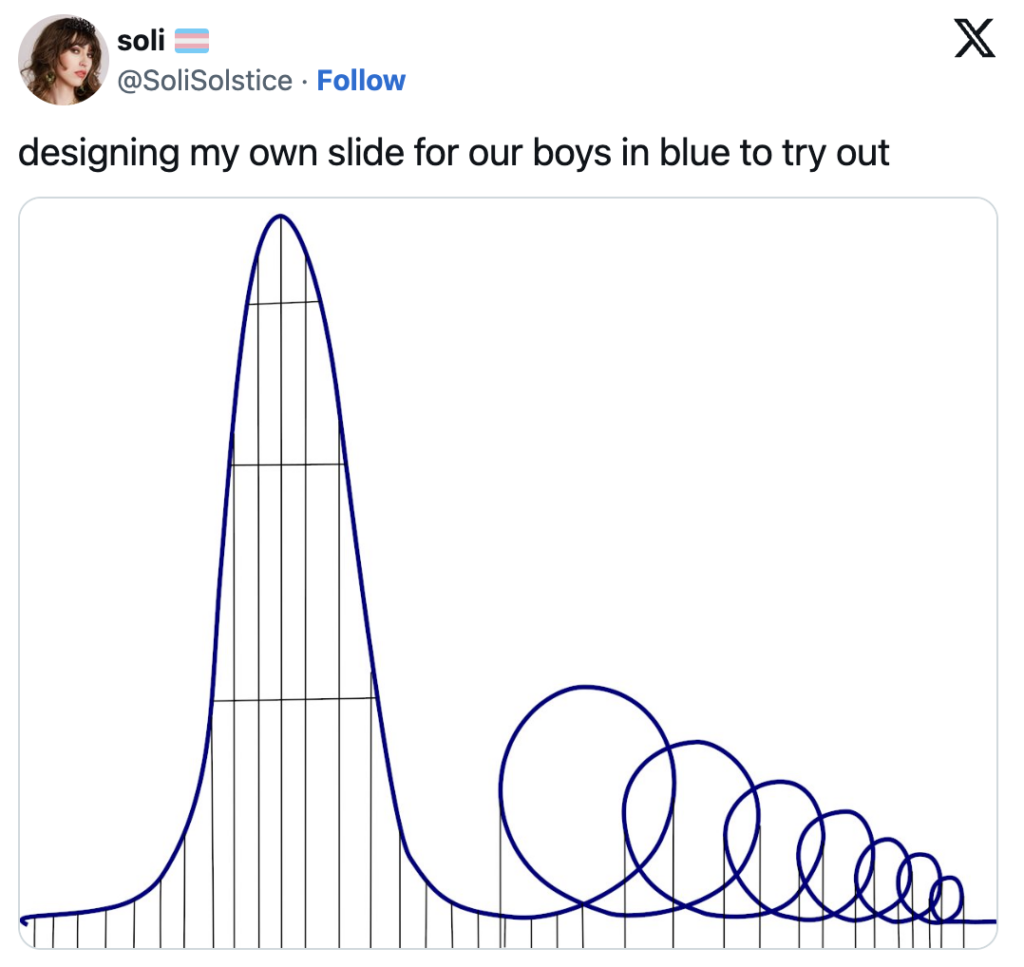Click the display name soli
Screen dimensions: 1024x967
click(x=141, y=40)
